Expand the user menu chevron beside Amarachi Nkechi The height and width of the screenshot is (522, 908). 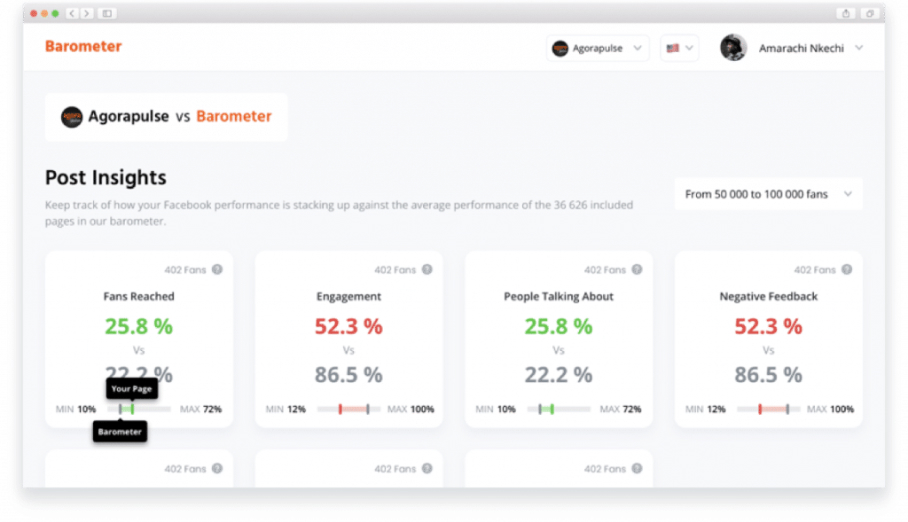859,48
